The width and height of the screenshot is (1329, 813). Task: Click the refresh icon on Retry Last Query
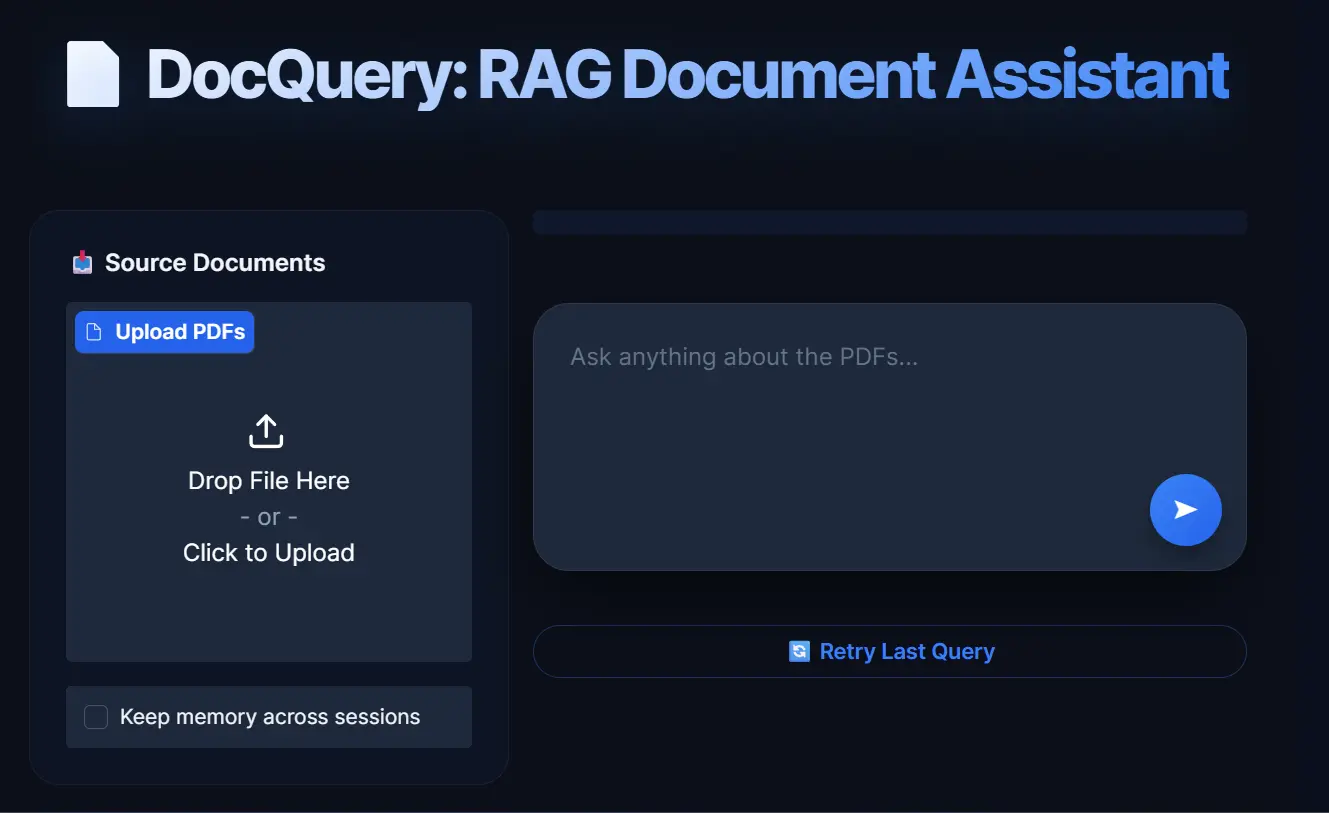[x=798, y=651]
